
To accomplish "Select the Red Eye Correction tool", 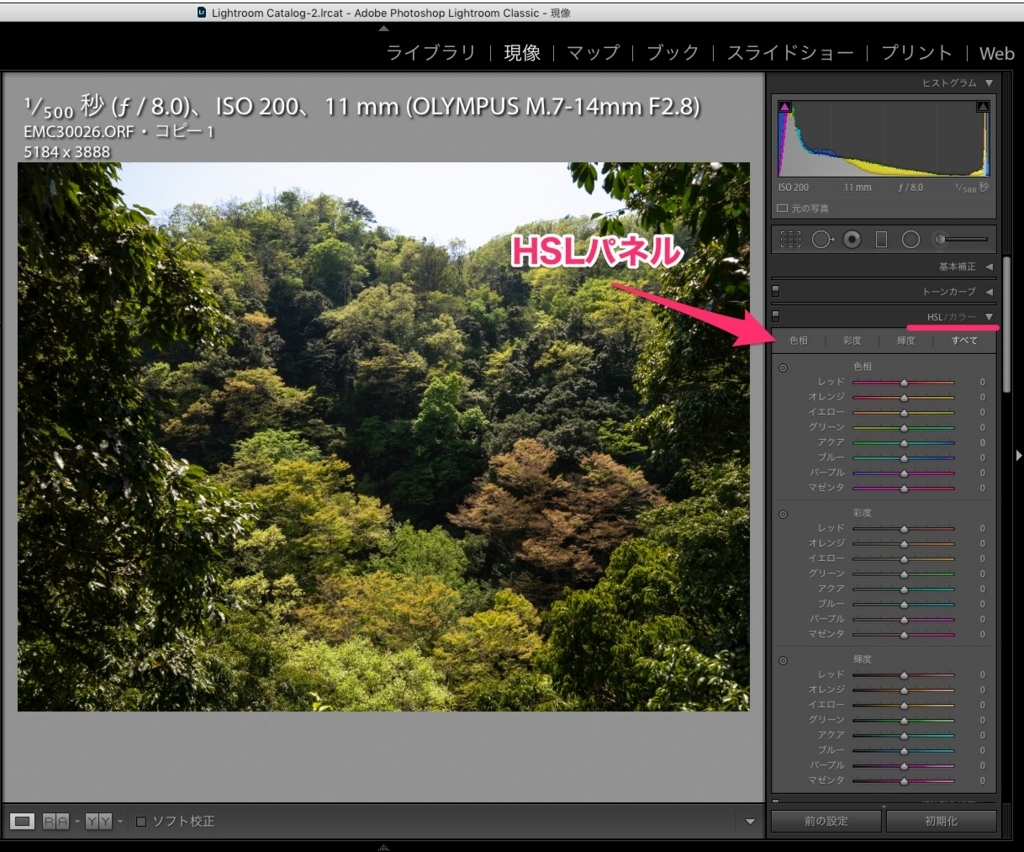I will tap(852, 239).
